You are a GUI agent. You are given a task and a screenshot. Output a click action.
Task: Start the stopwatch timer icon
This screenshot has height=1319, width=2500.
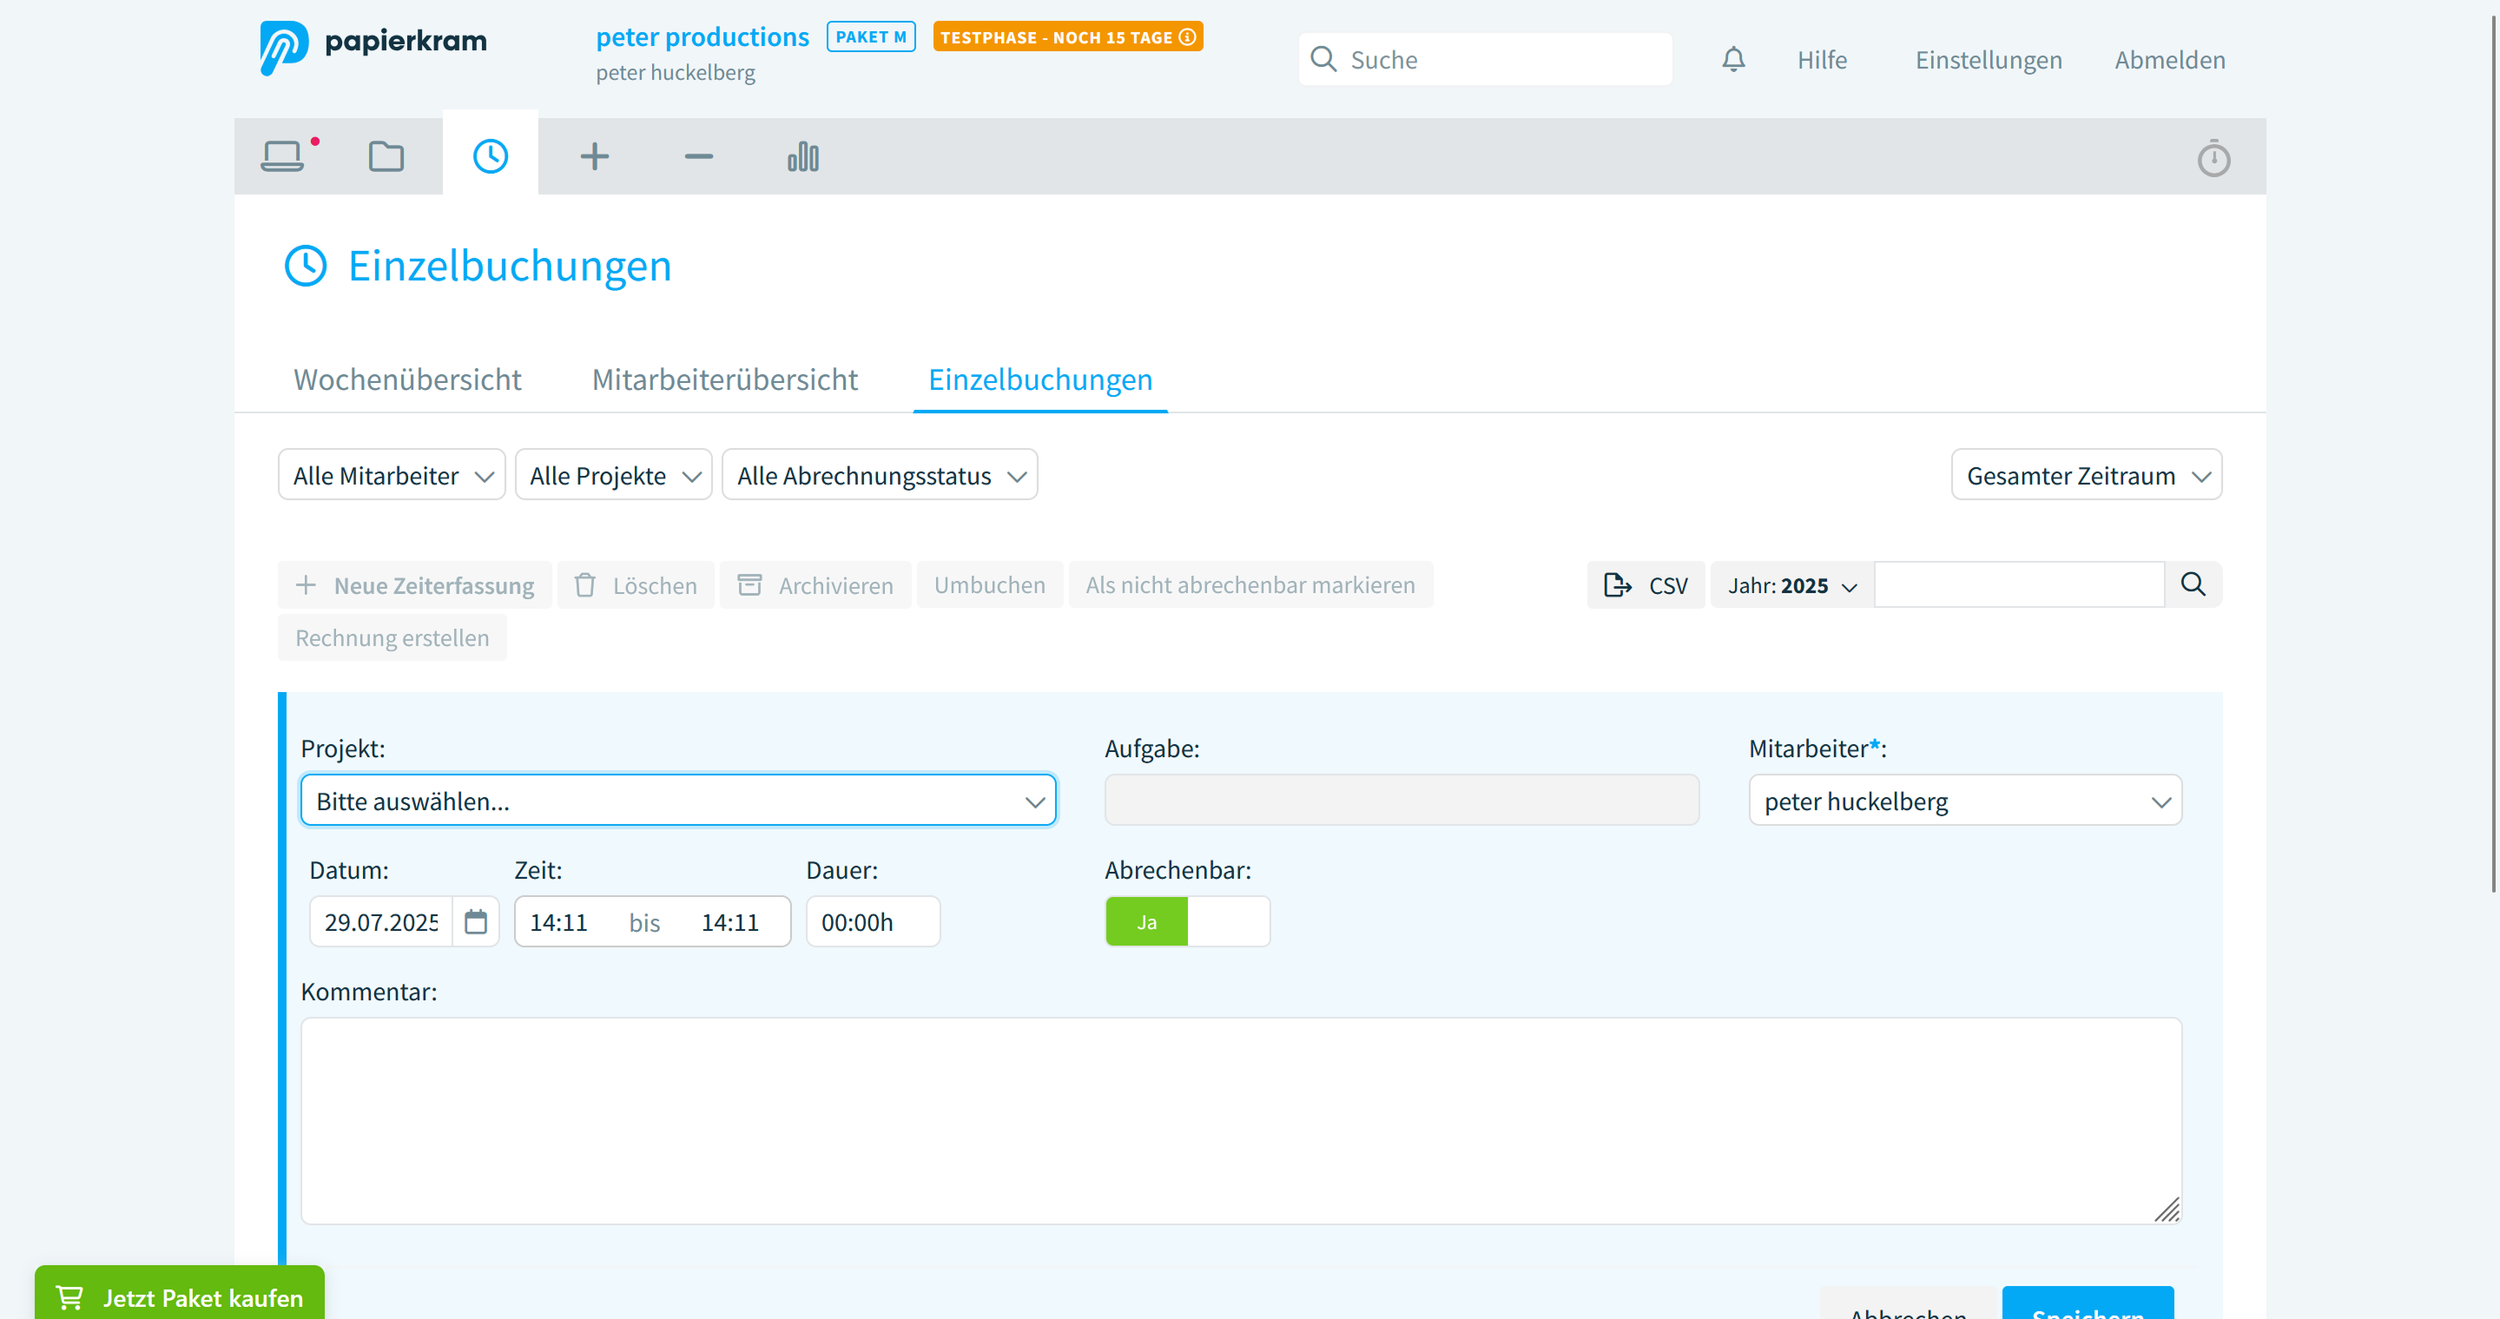pyautogui.click(x=2213, y=158)
